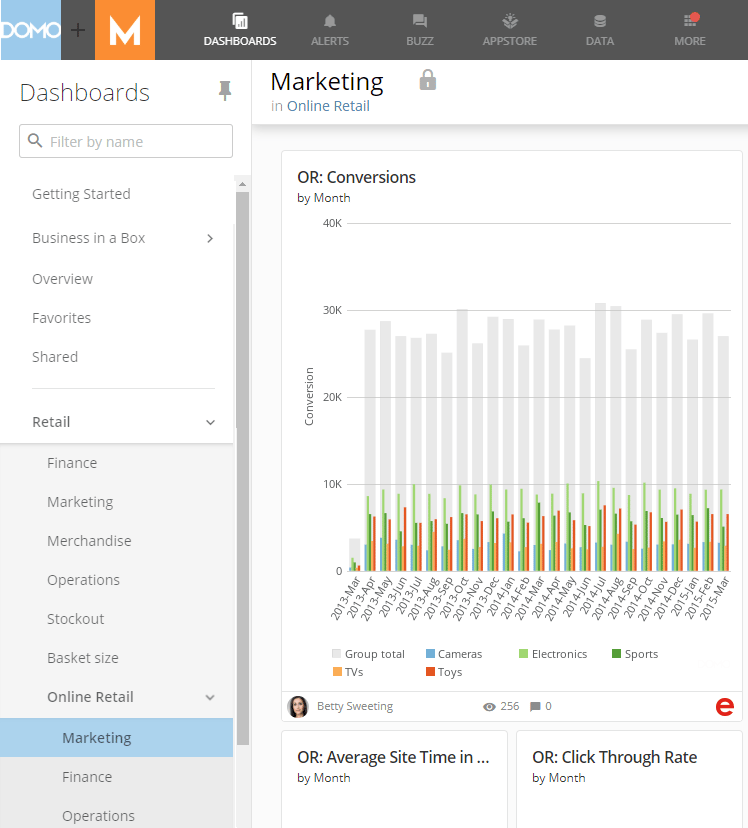Open the Appstore icon
This screenshot has width=748, height=828.
coord(510,21)
